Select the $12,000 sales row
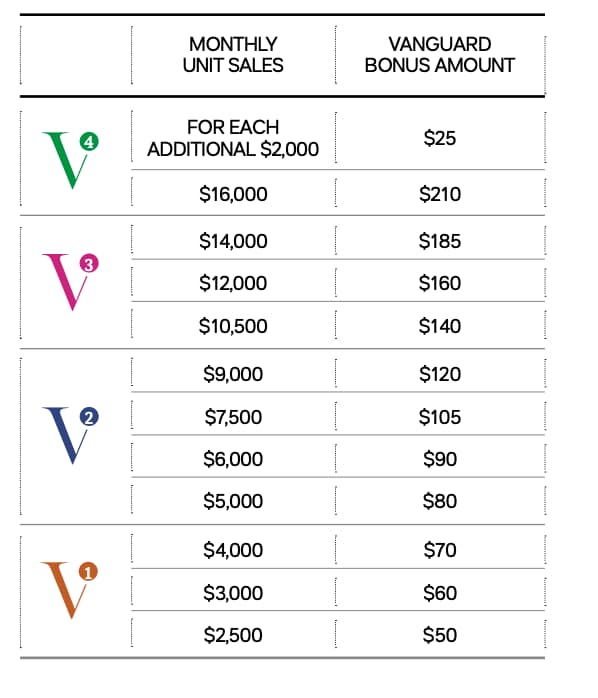This screenshot has width=598, height=698. click(x=338, y=283)
